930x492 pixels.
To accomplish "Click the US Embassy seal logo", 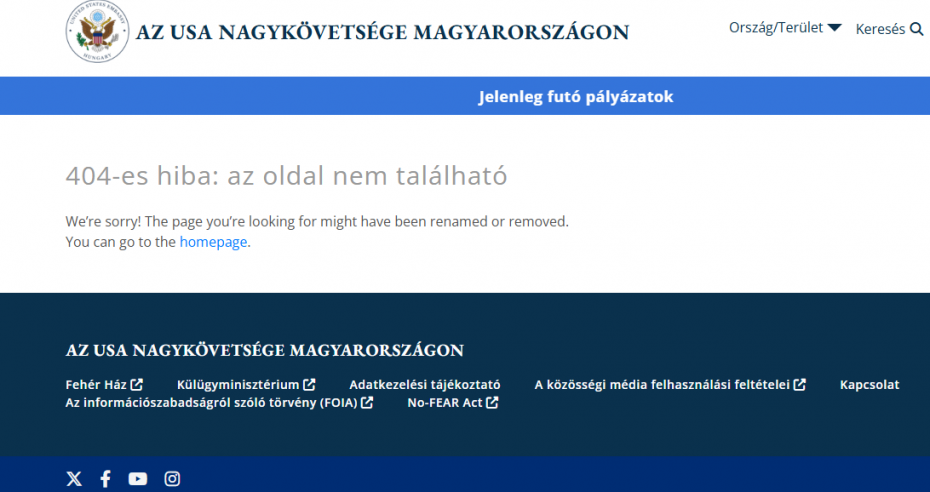I will [96, 33].
